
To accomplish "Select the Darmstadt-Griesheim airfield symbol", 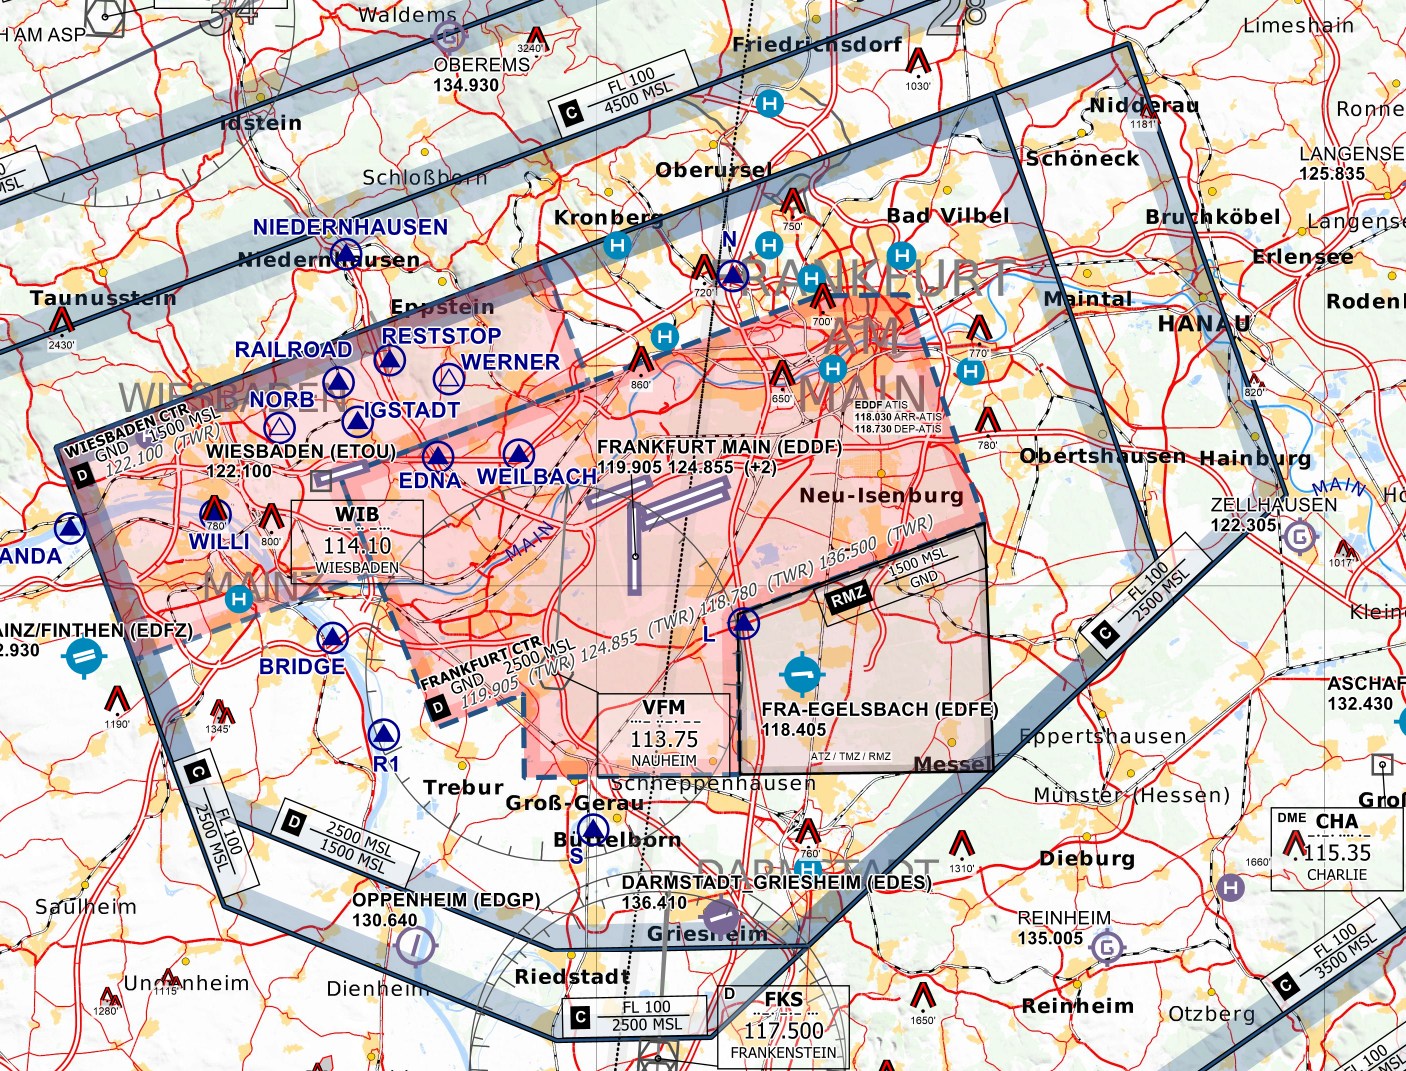I will (x=720, y=916).
